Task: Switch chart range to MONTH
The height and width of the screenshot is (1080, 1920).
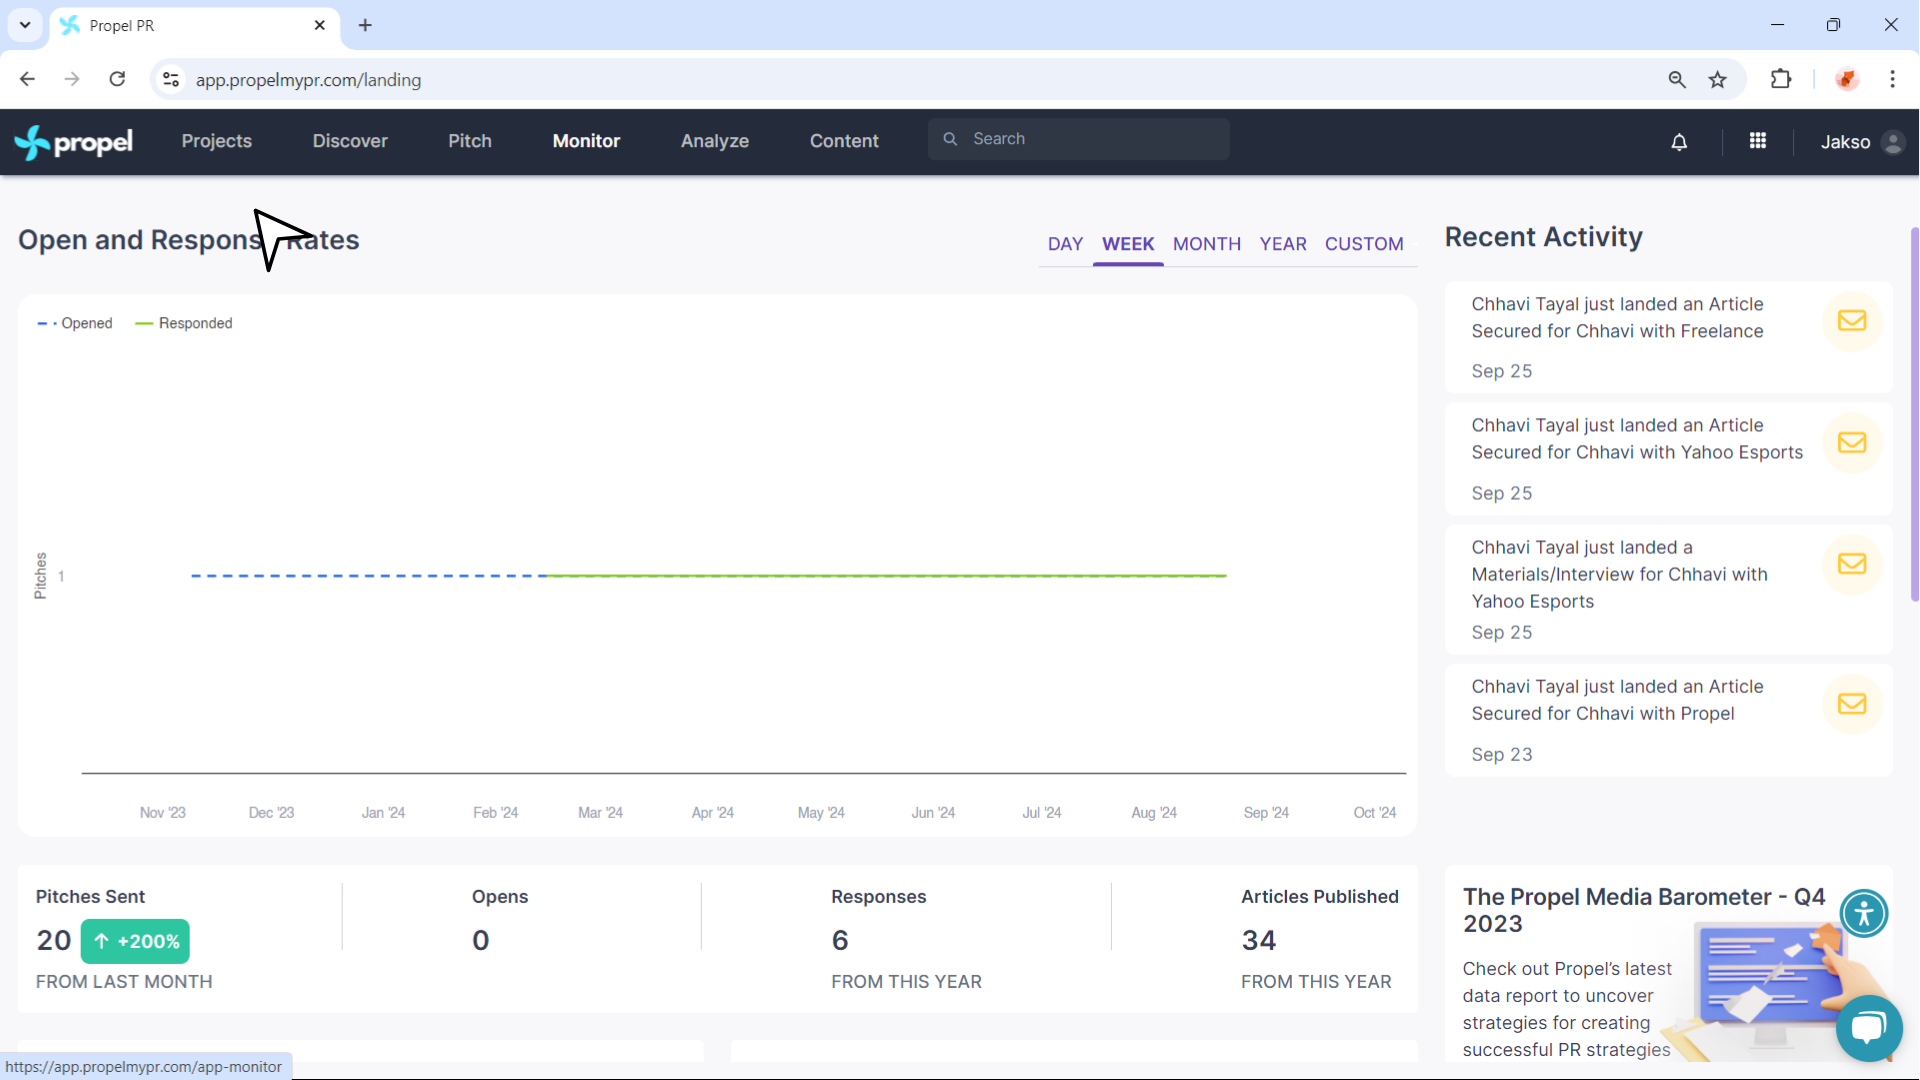Action: (1207, 244)
